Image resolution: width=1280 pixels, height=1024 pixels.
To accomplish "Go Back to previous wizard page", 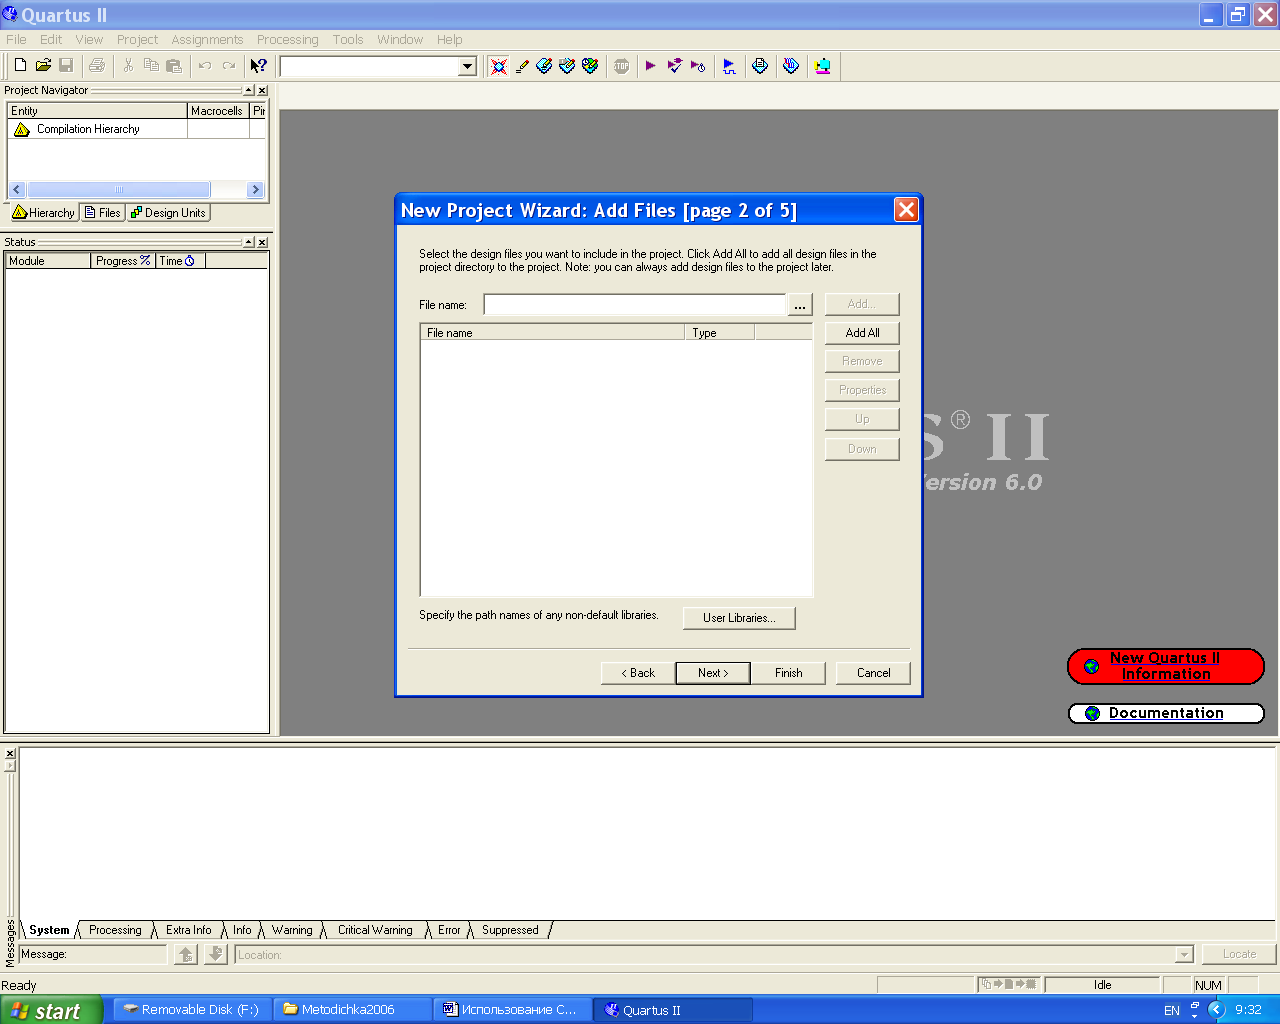I will (638, 673).
